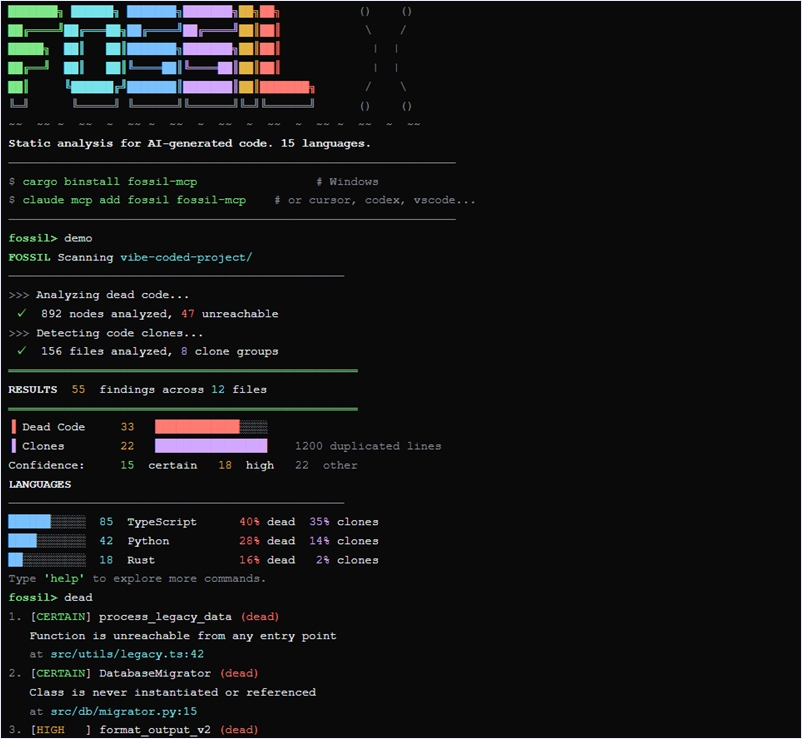Click the 'fossil> dead' prompt line
802x739 pixels.
tap(50, 598)
